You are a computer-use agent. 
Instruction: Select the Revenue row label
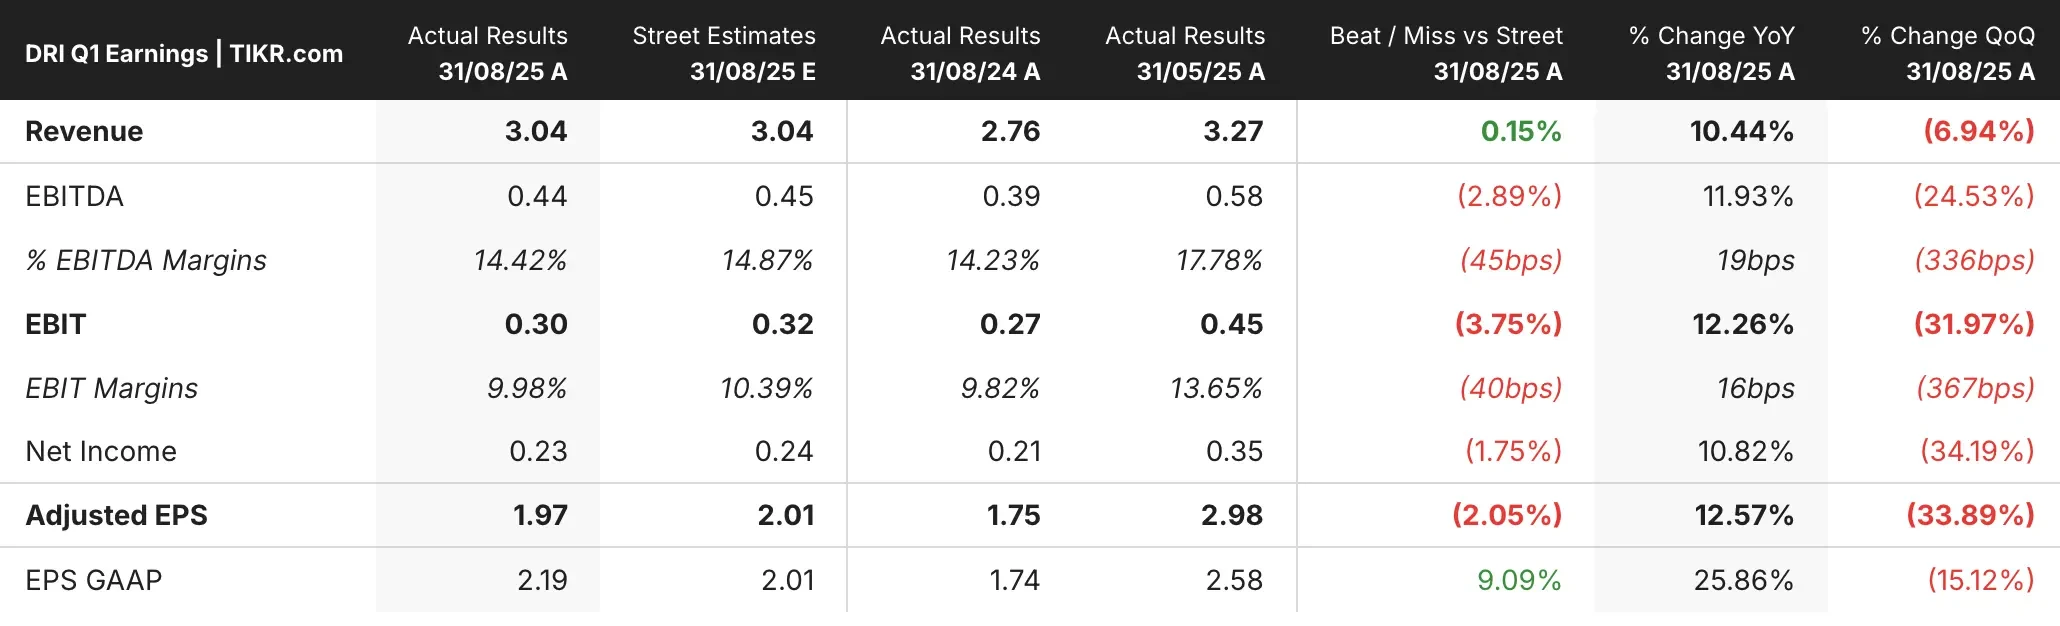click(84, 131)
